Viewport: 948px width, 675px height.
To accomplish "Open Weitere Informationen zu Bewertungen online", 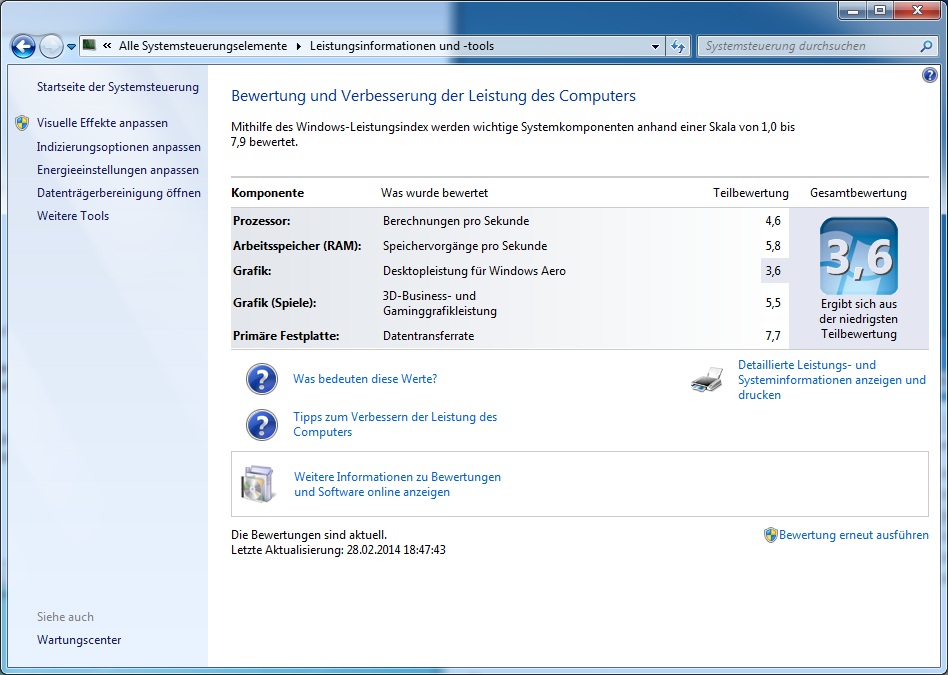I will tap(397, 484).
